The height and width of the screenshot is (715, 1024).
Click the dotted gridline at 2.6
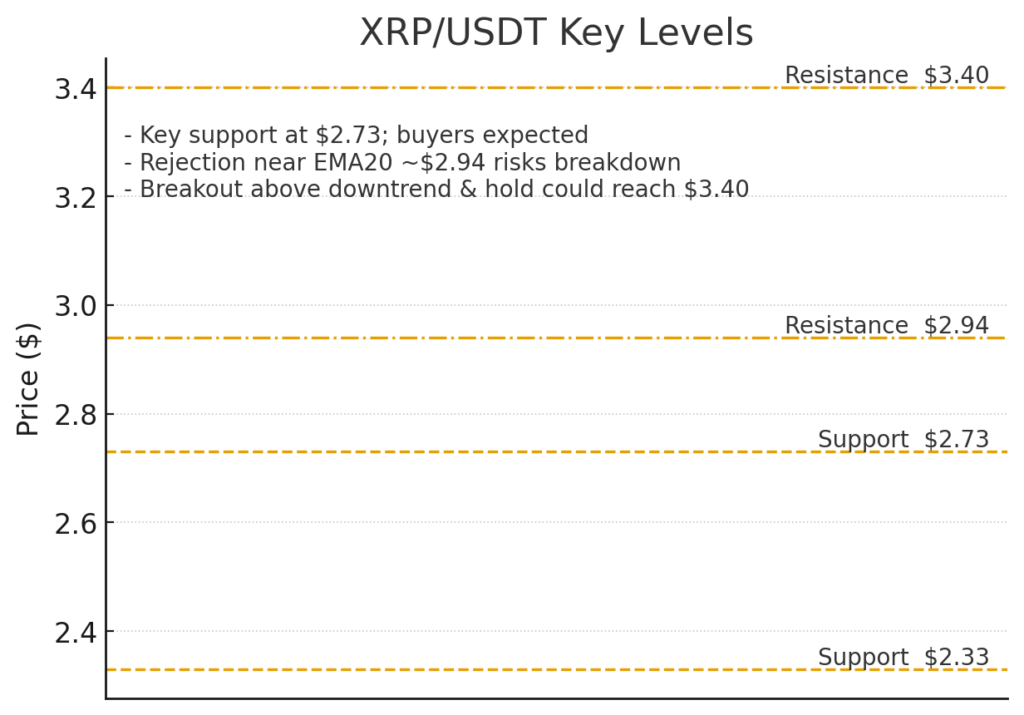[x=556, y=522]
